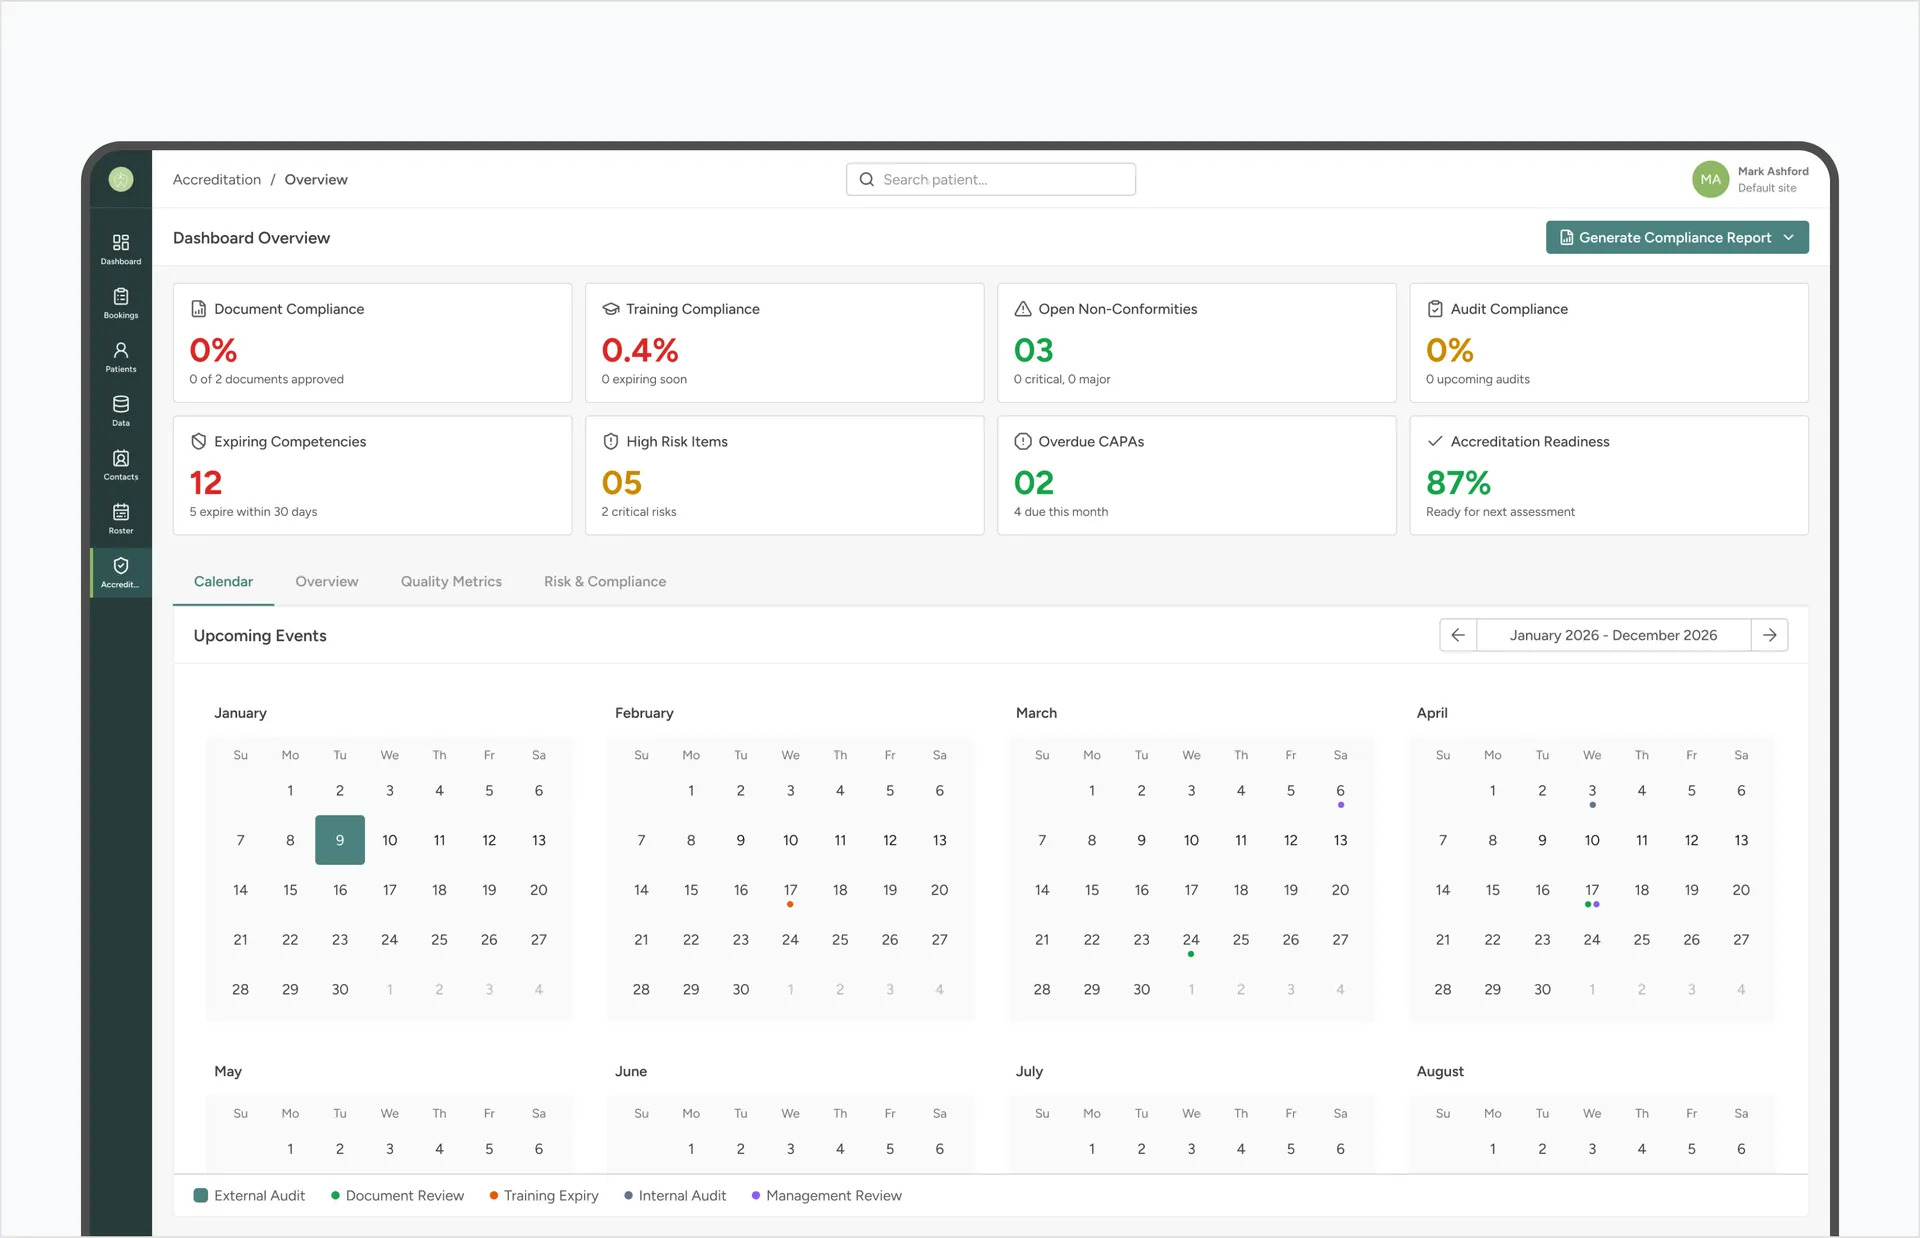Click the Overdue CAPAs alert circle icon

tap(1023, 441)
